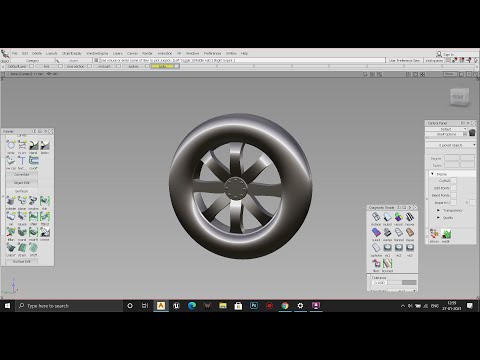480x360 pixels.
Task: Select the surface fillet tool
Action: point(33,217)
